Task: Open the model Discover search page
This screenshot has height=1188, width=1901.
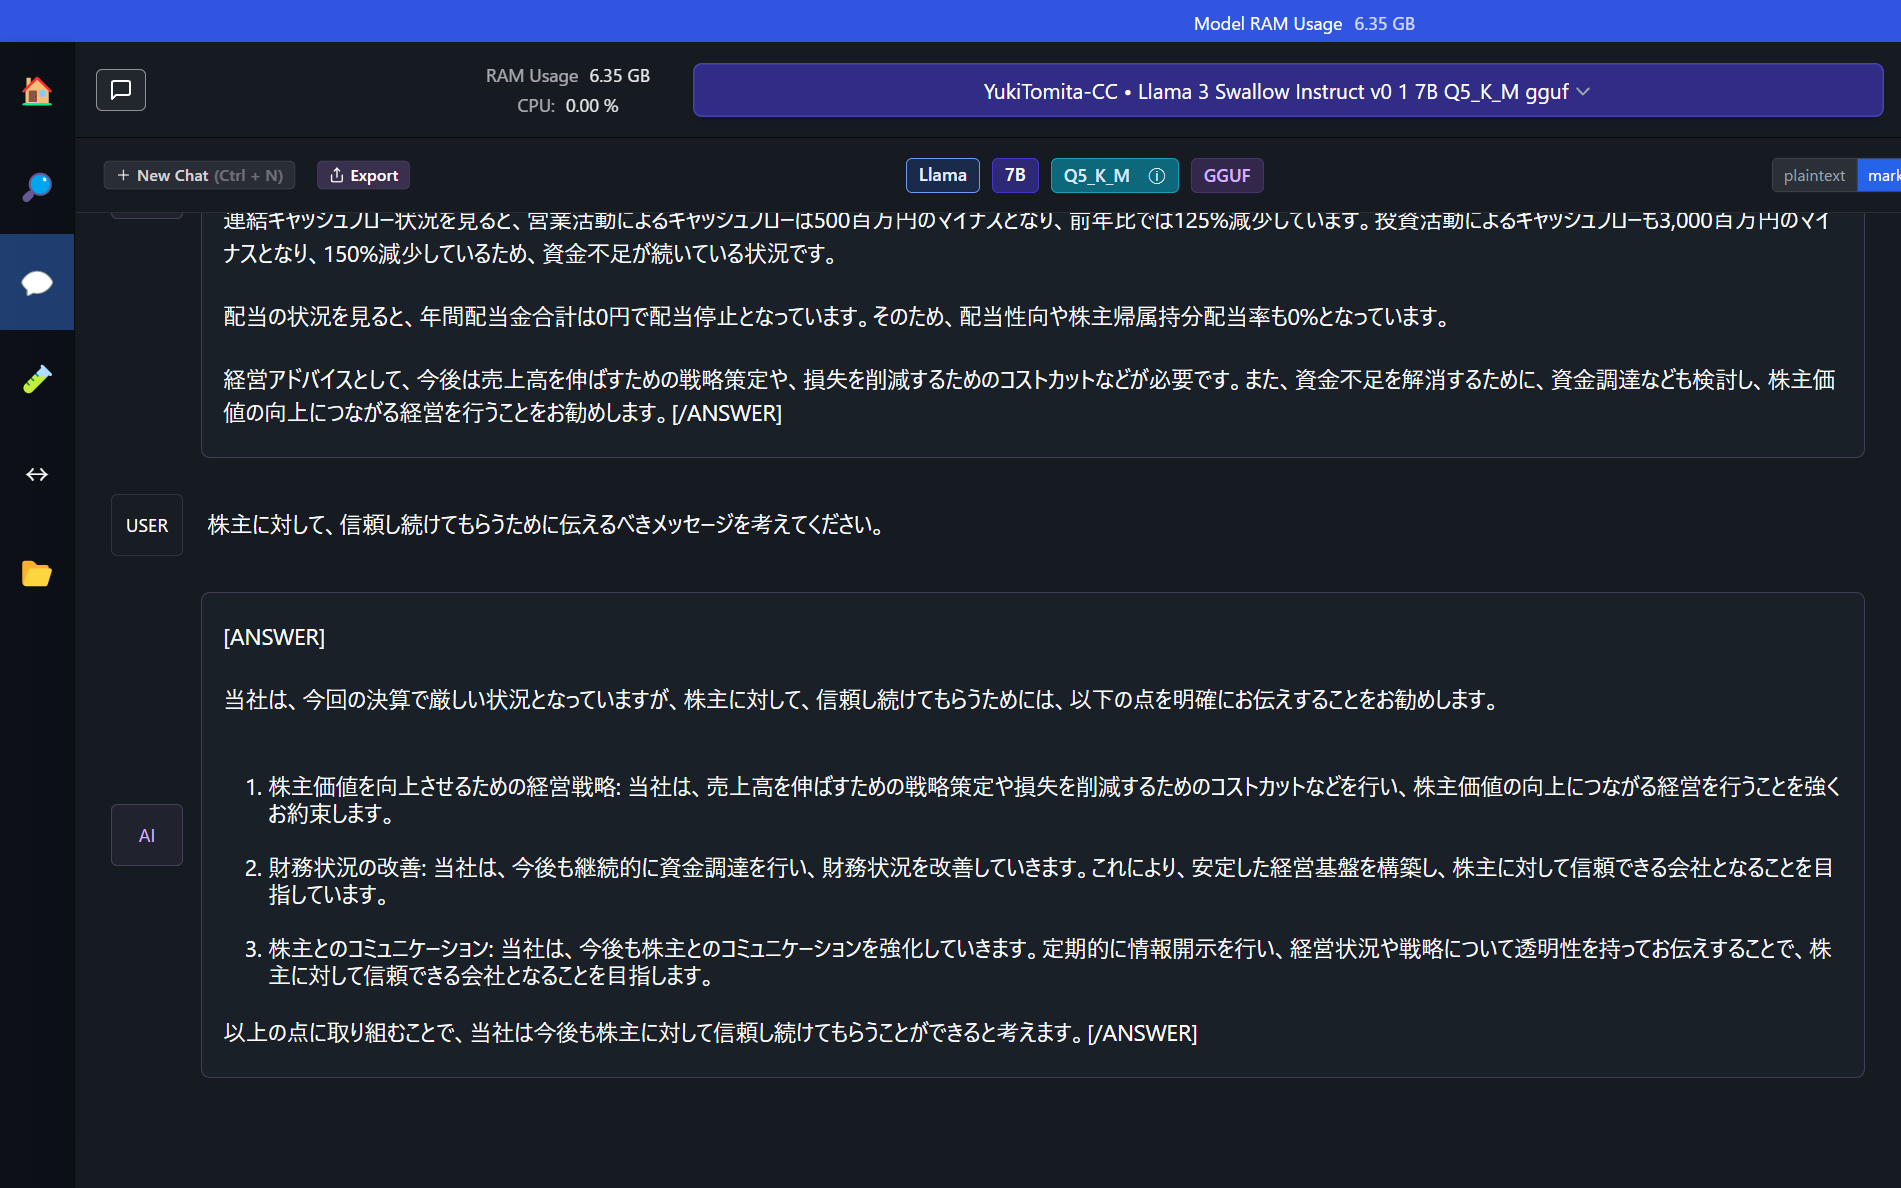Action: pyautogui.click(x=36, y=185)
